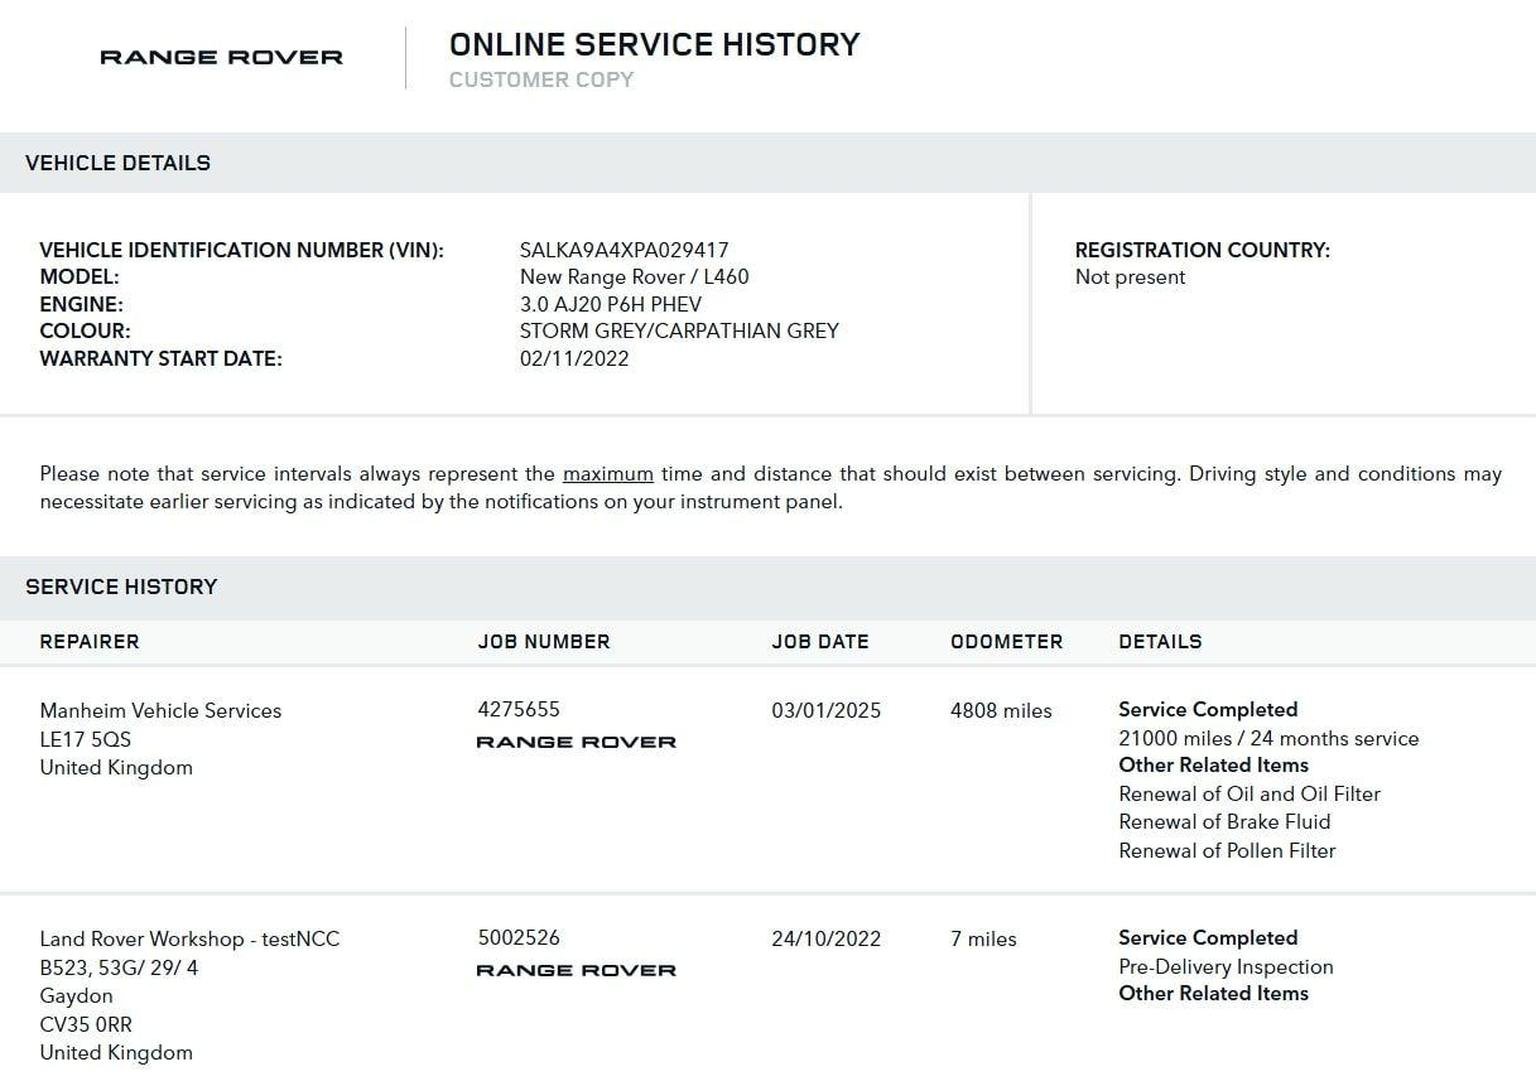1536x1086 pixels.
Task: Select job date 03/01/2025
Action: click(x=826, y=711)
